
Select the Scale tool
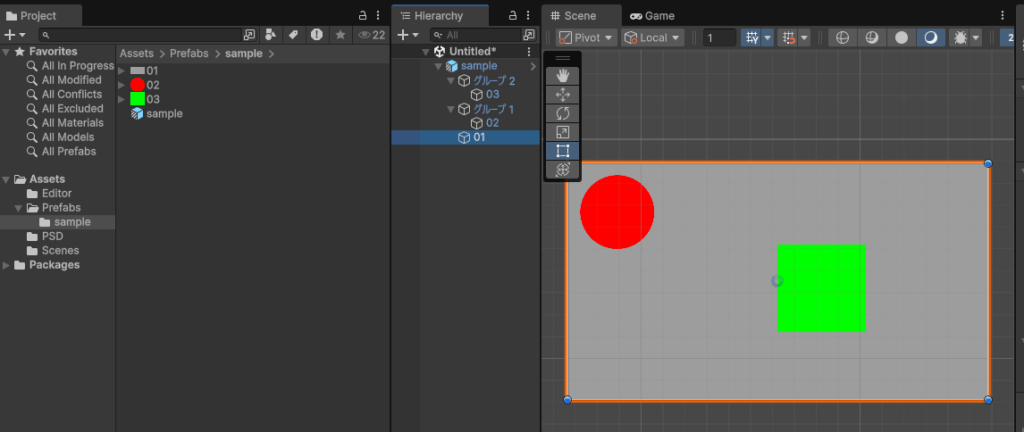[x=562, y=132]
